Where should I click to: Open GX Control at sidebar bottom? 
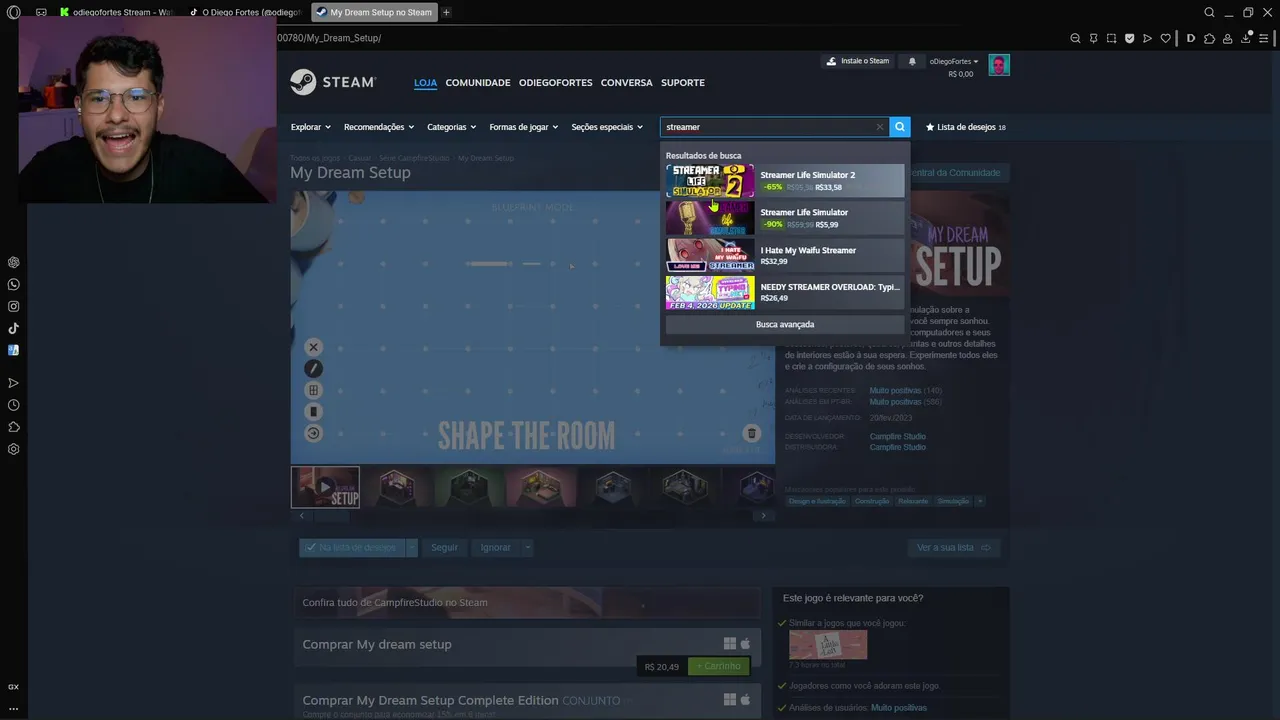[x=13, y=687]
